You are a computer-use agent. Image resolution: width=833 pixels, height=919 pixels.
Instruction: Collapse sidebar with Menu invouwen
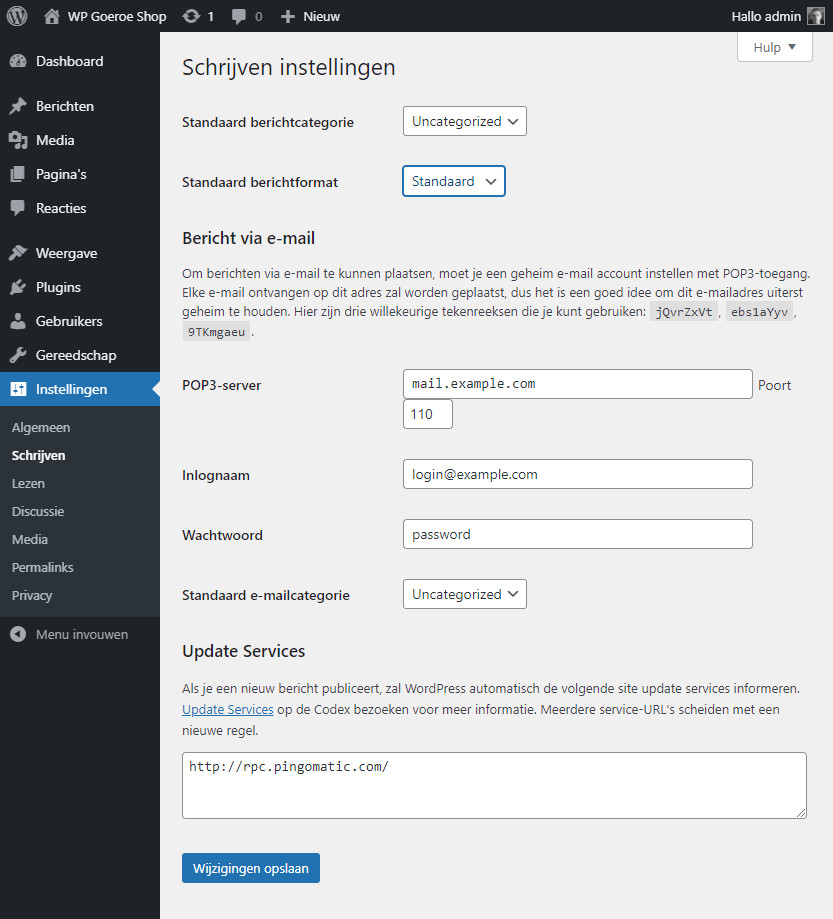(x=81, y=634)
